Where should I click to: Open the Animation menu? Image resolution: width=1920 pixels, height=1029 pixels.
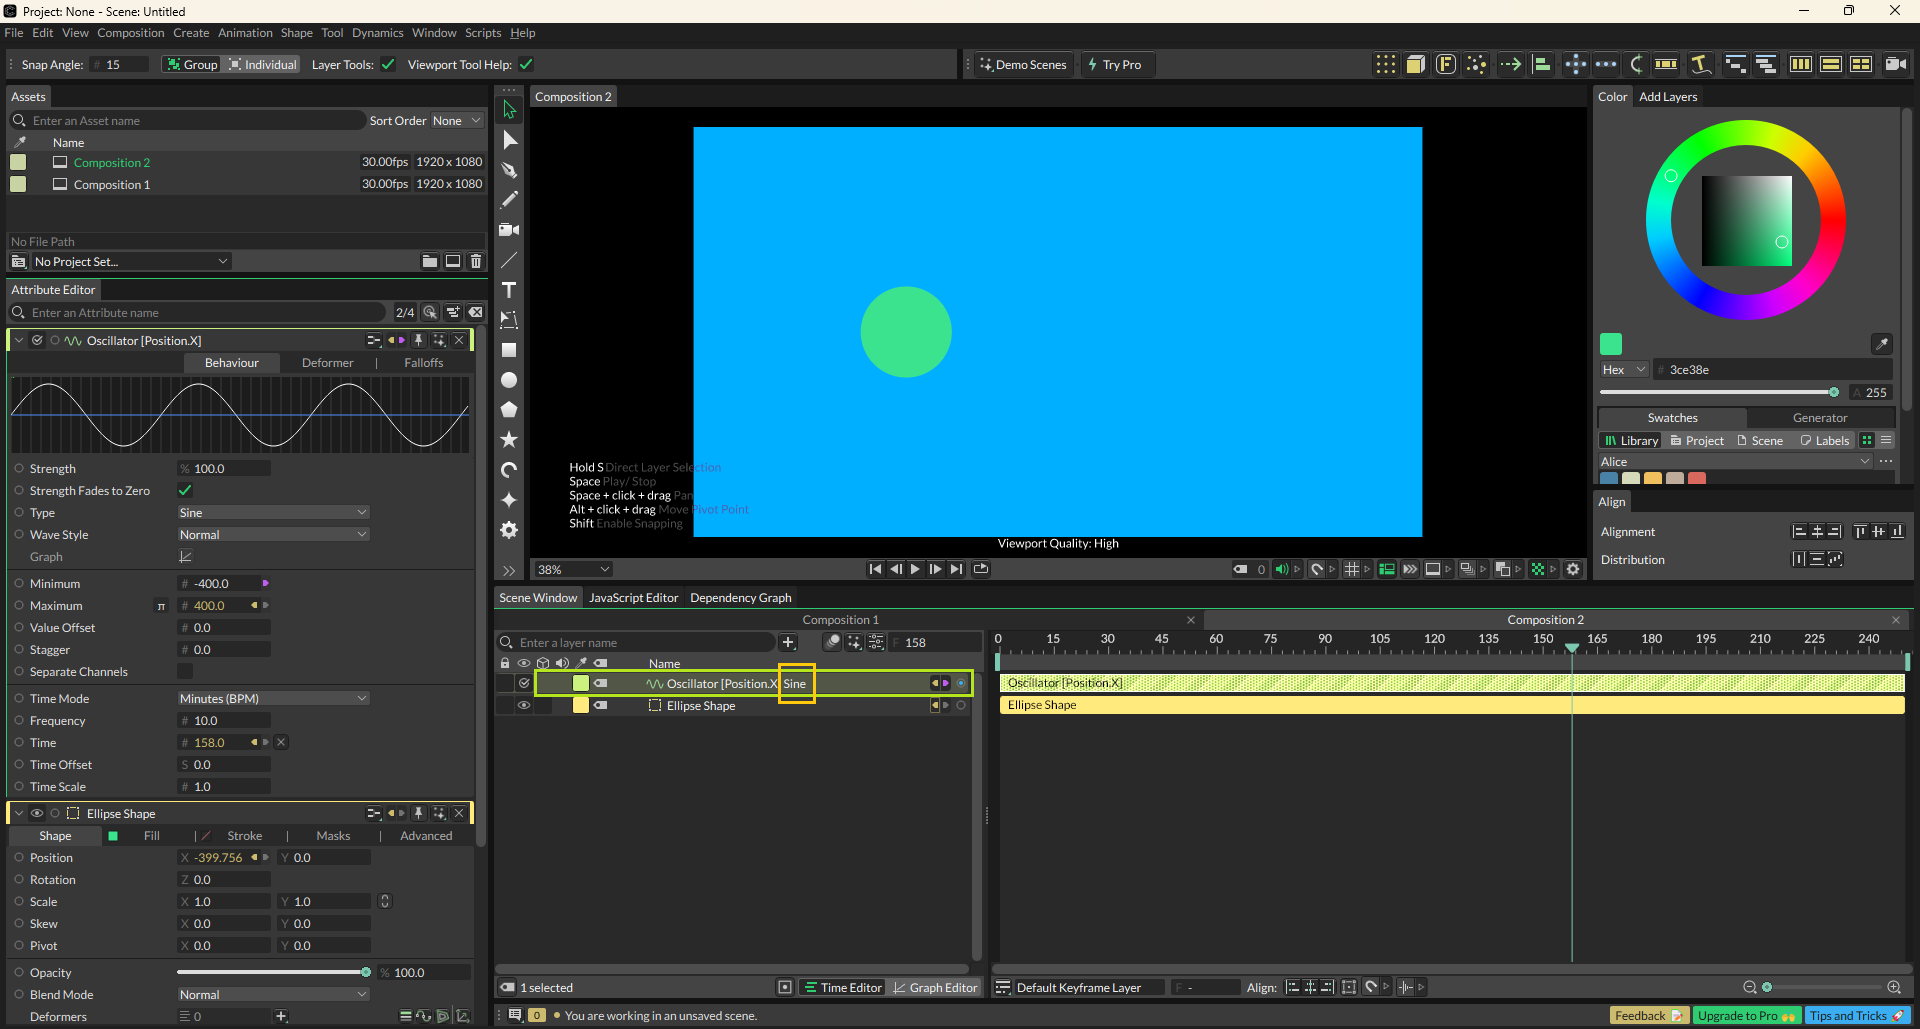(x=245, y=33)
